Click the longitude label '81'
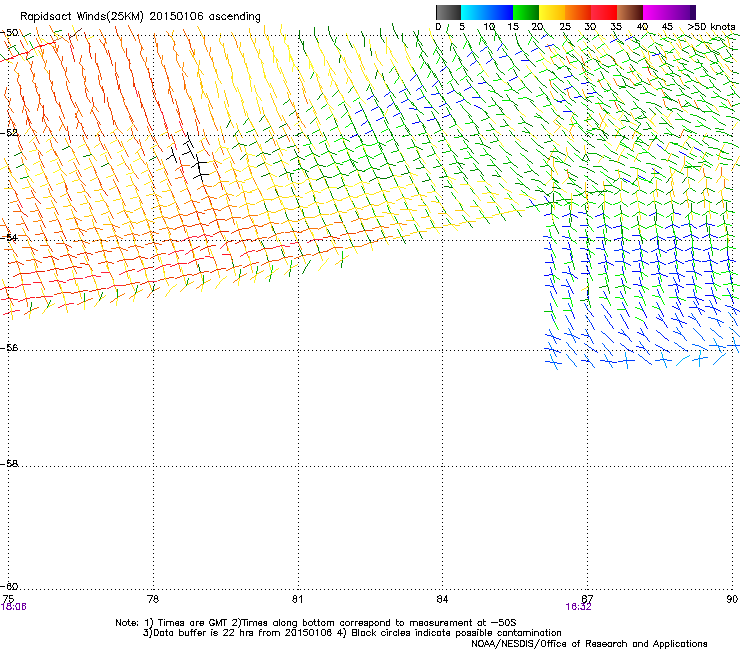Image resolution: width=740 pixels, height=650 pixels. click(x=297, y=599)
